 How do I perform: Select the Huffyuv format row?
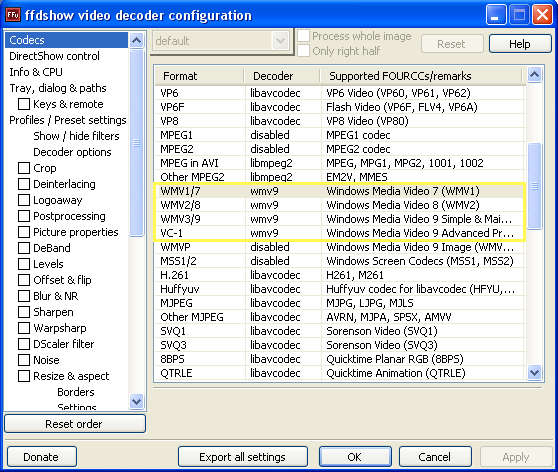pyautogui.click(x=340, y=289)
